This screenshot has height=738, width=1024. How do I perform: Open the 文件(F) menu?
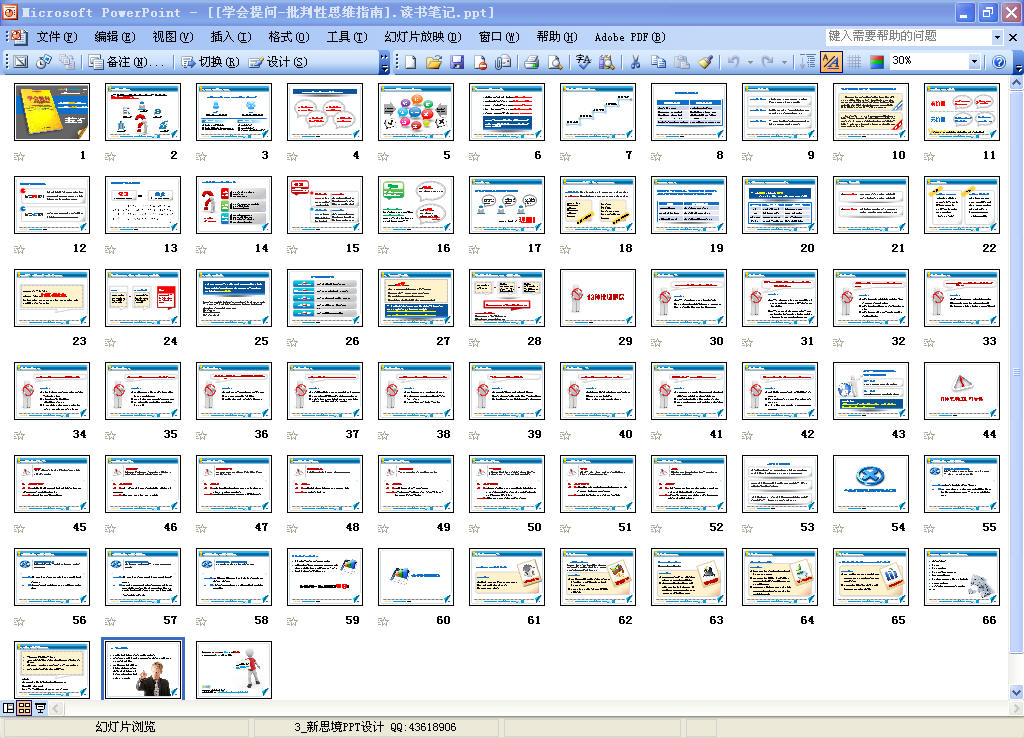[x=57, y=37]
